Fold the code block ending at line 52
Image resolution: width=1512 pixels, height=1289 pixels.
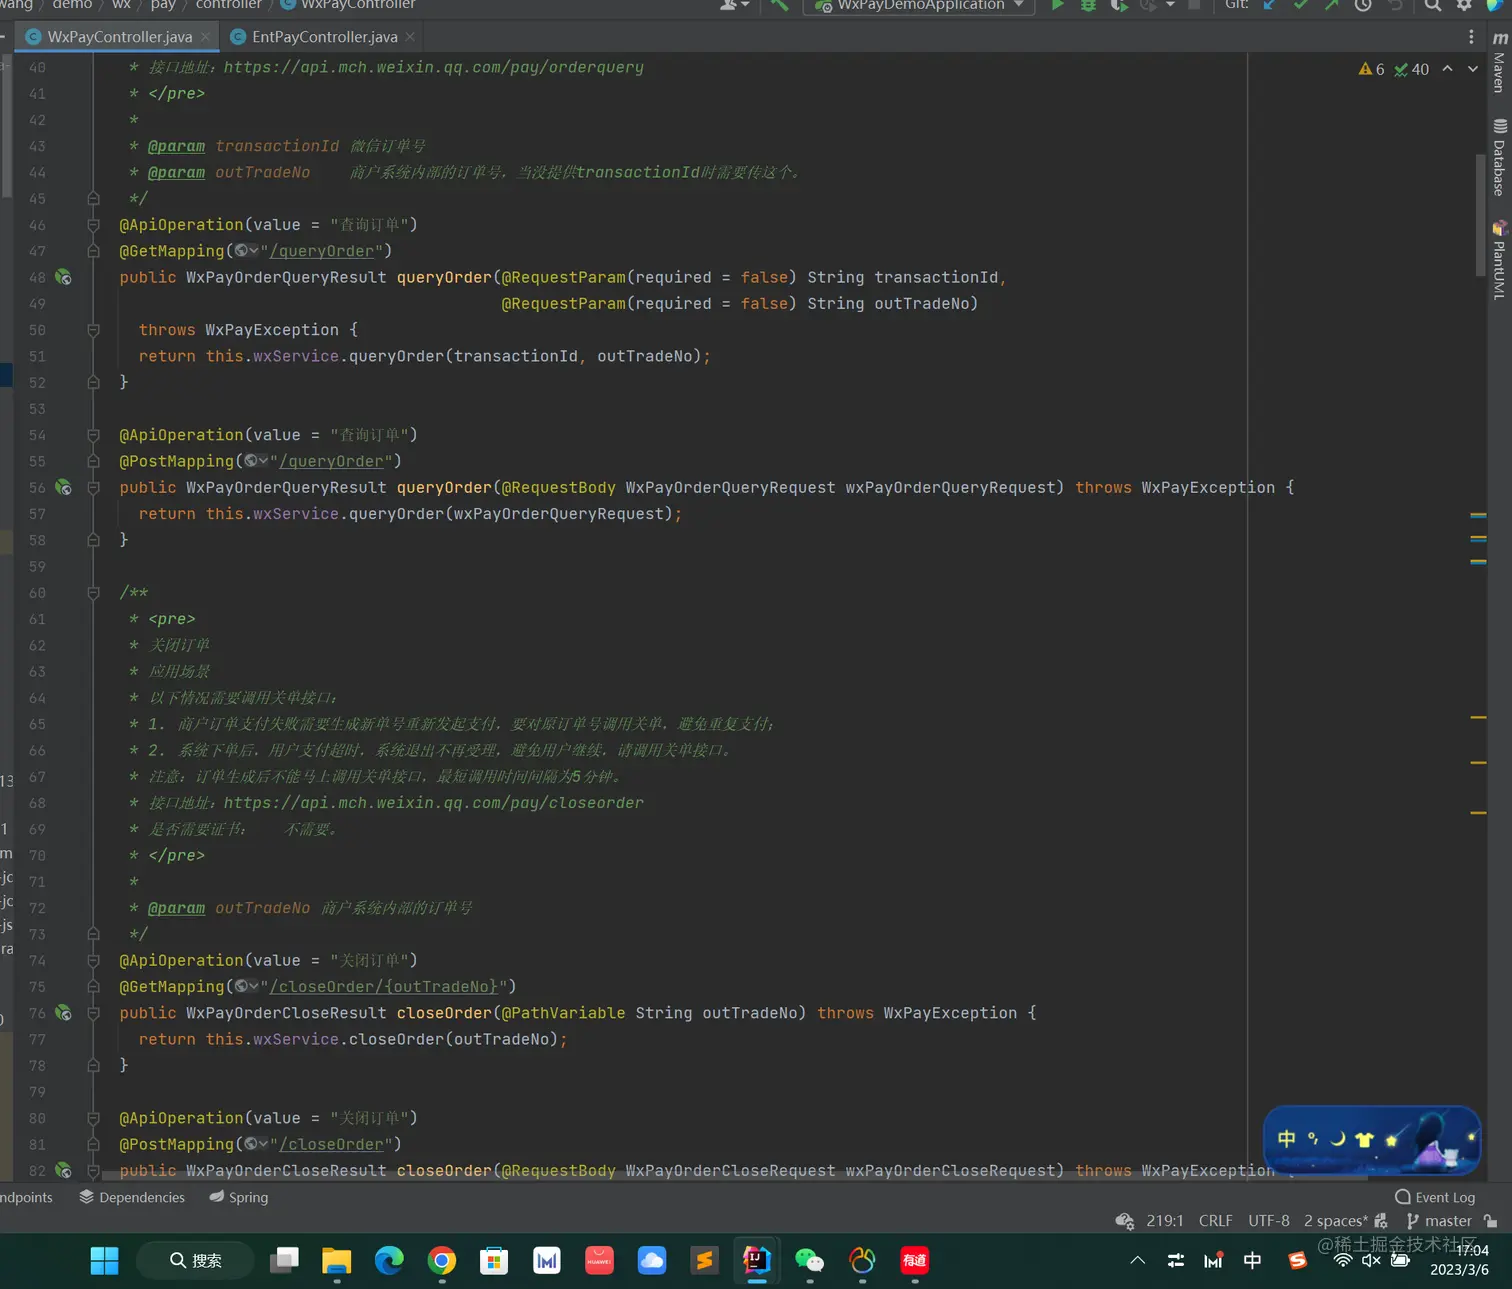[x=93, y=382]
